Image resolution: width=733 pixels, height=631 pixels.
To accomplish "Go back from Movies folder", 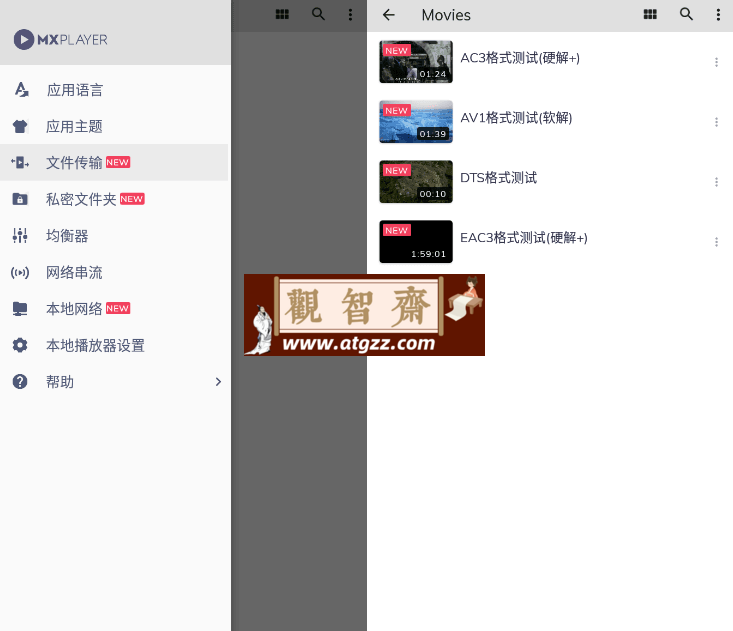I will point(389,15).
